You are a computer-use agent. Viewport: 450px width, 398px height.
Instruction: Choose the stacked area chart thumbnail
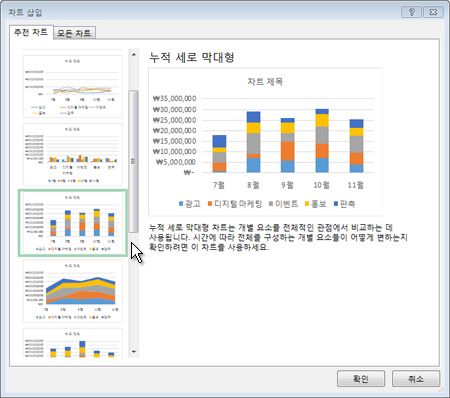click(x=73, y=291)
